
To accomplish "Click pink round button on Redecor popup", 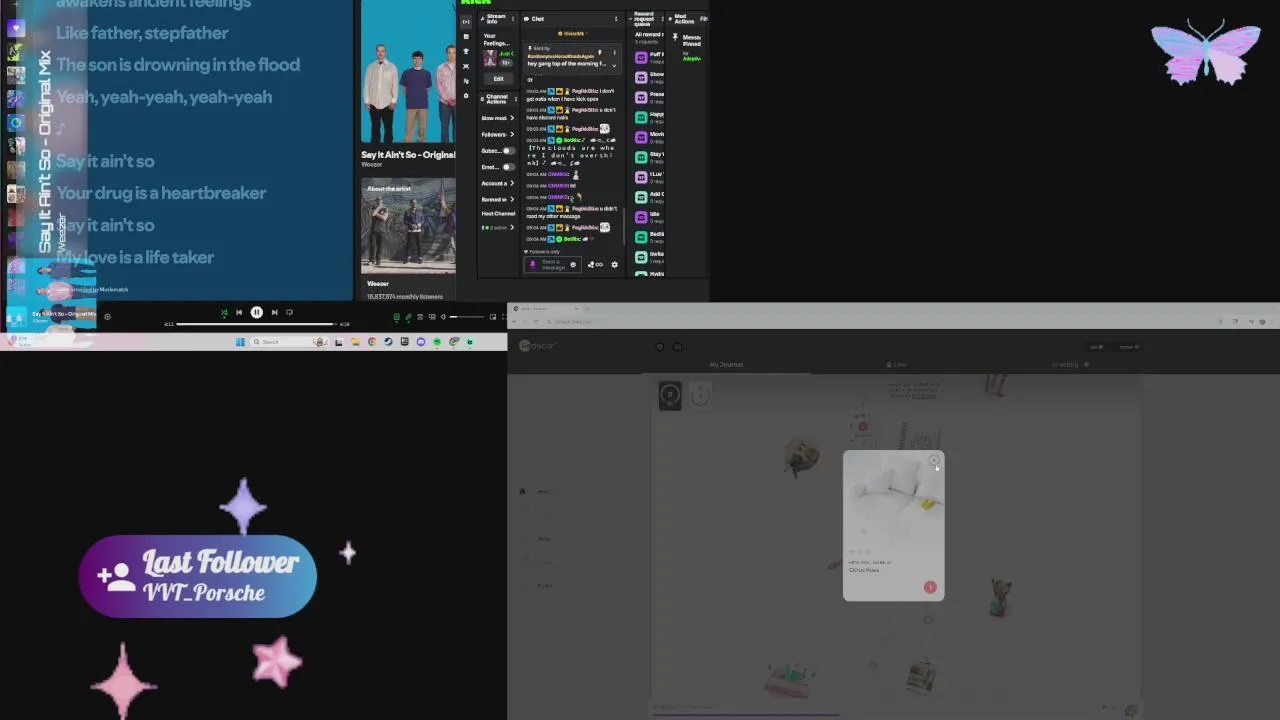I will pos(930,587).
